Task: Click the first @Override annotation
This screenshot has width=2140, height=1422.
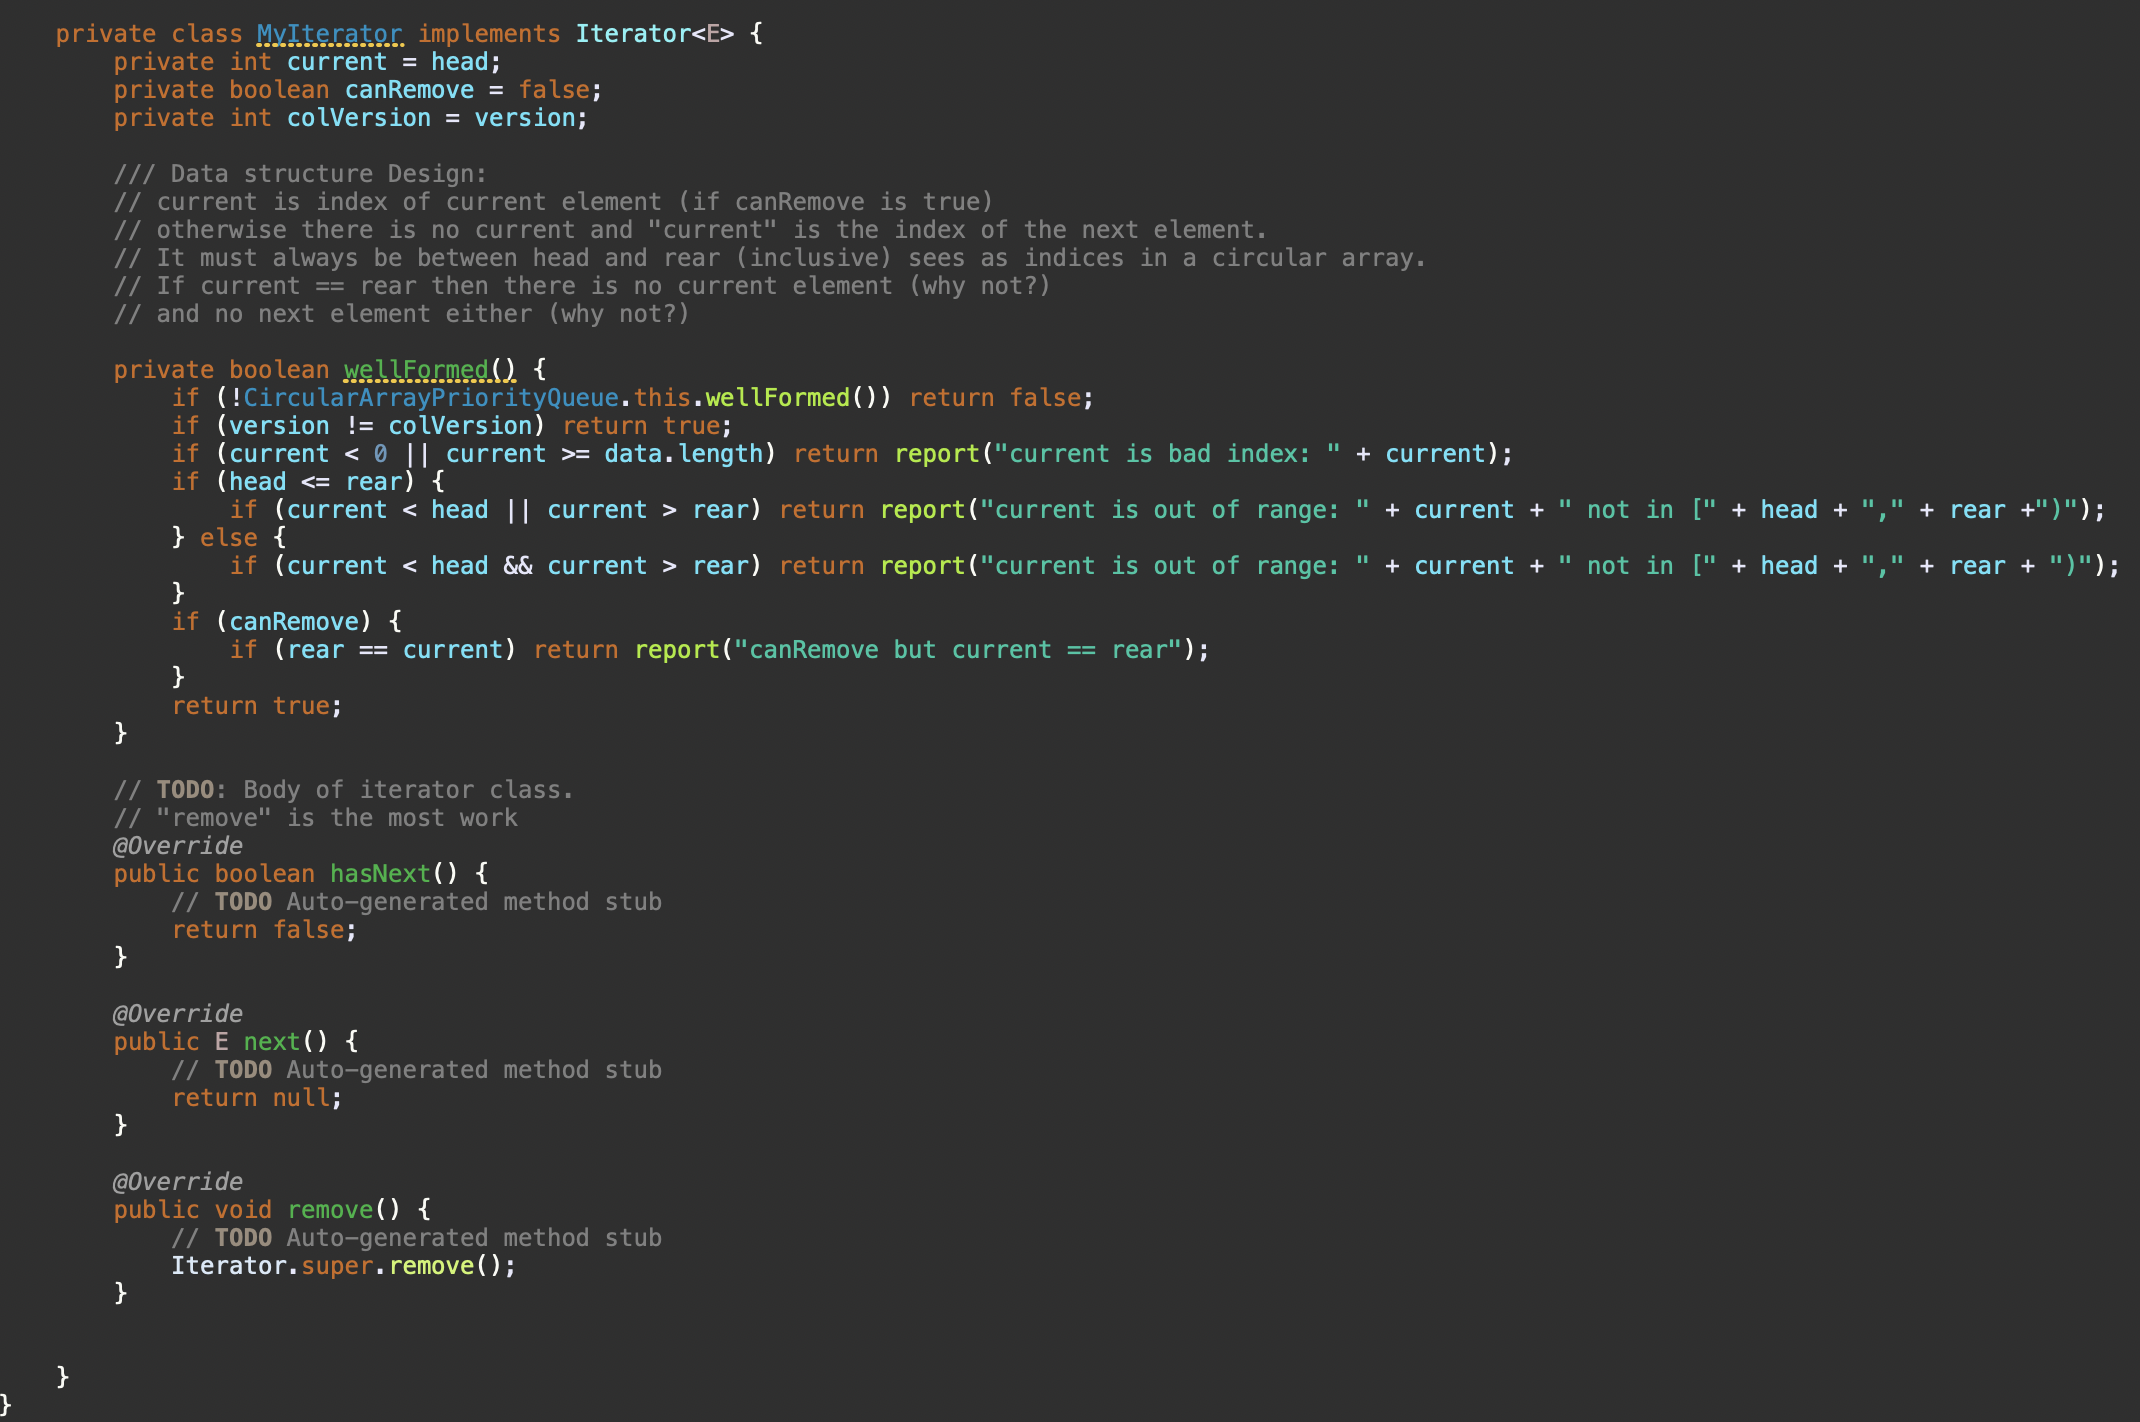Action: pos(178,846)
